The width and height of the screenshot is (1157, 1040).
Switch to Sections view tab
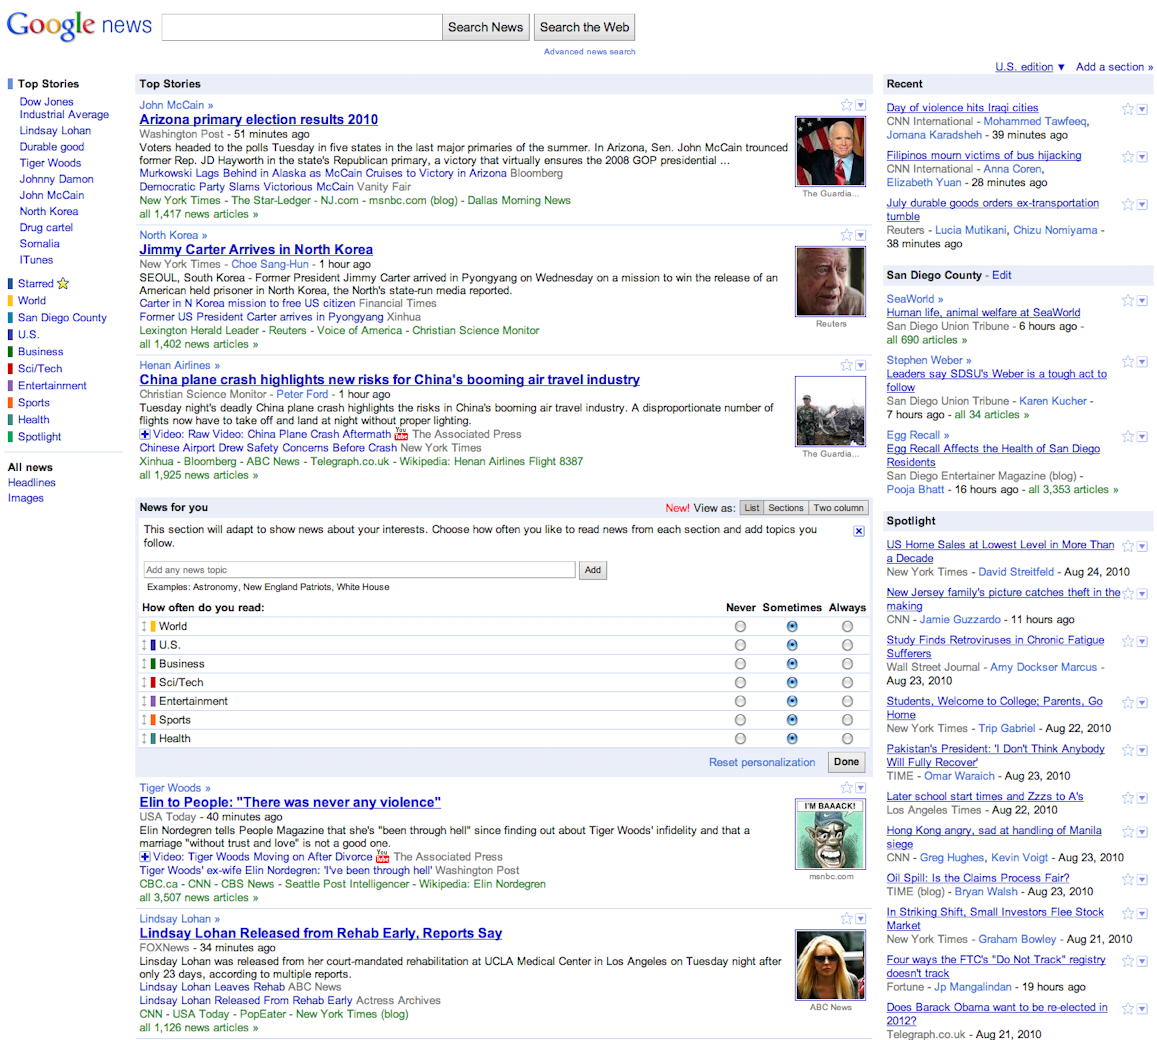[786, 508]
